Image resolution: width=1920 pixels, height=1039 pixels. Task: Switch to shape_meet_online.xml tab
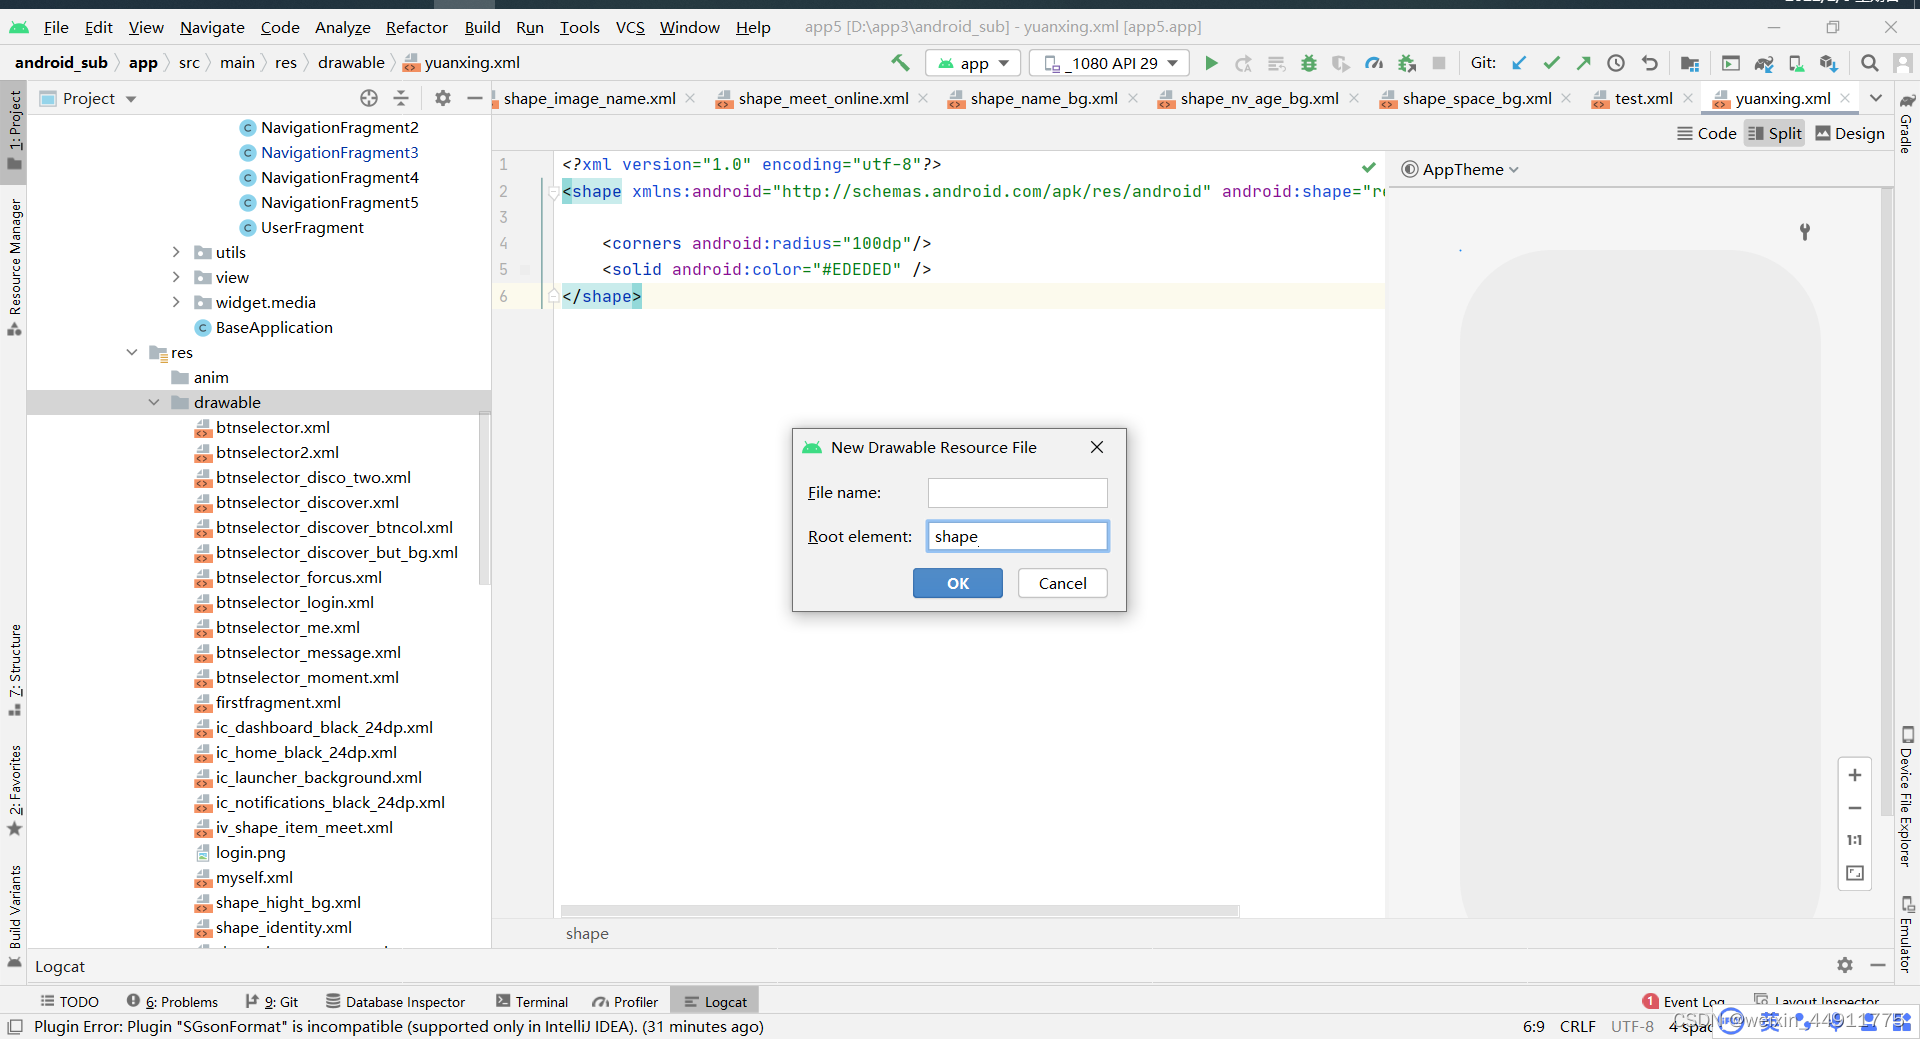tap(822, 98)
